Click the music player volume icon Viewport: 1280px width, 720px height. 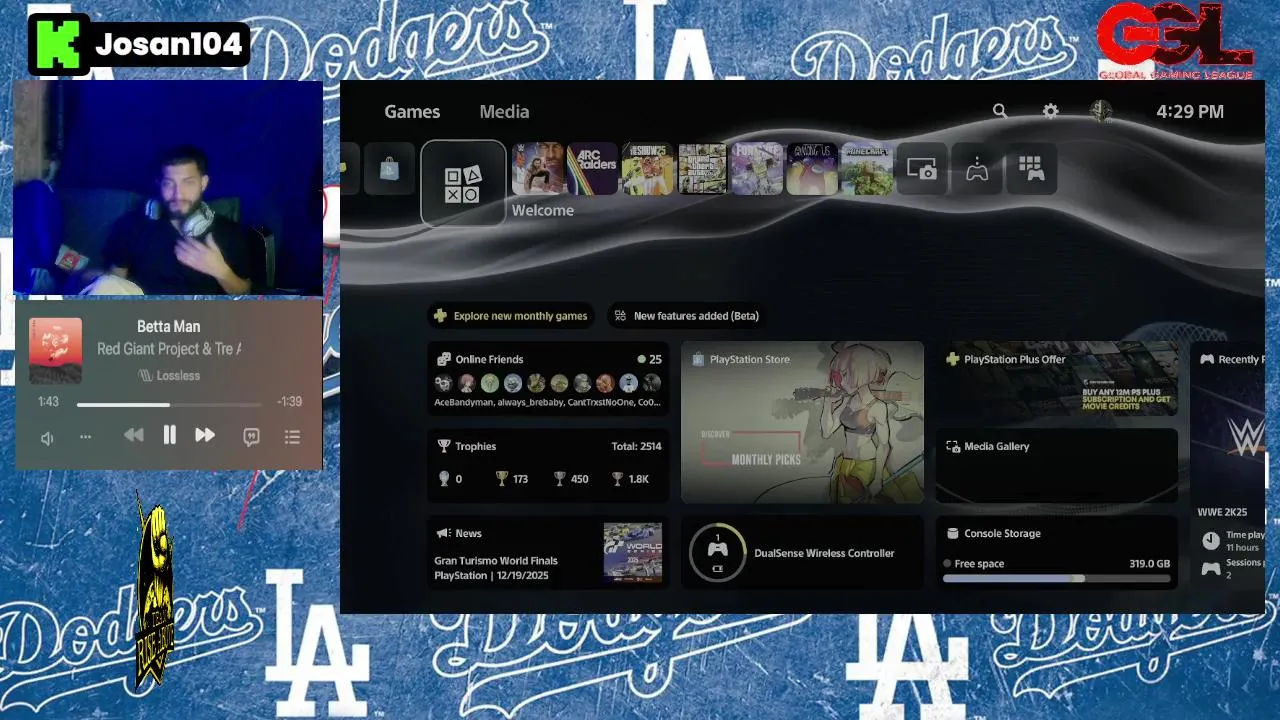click(x=47, y=438)
